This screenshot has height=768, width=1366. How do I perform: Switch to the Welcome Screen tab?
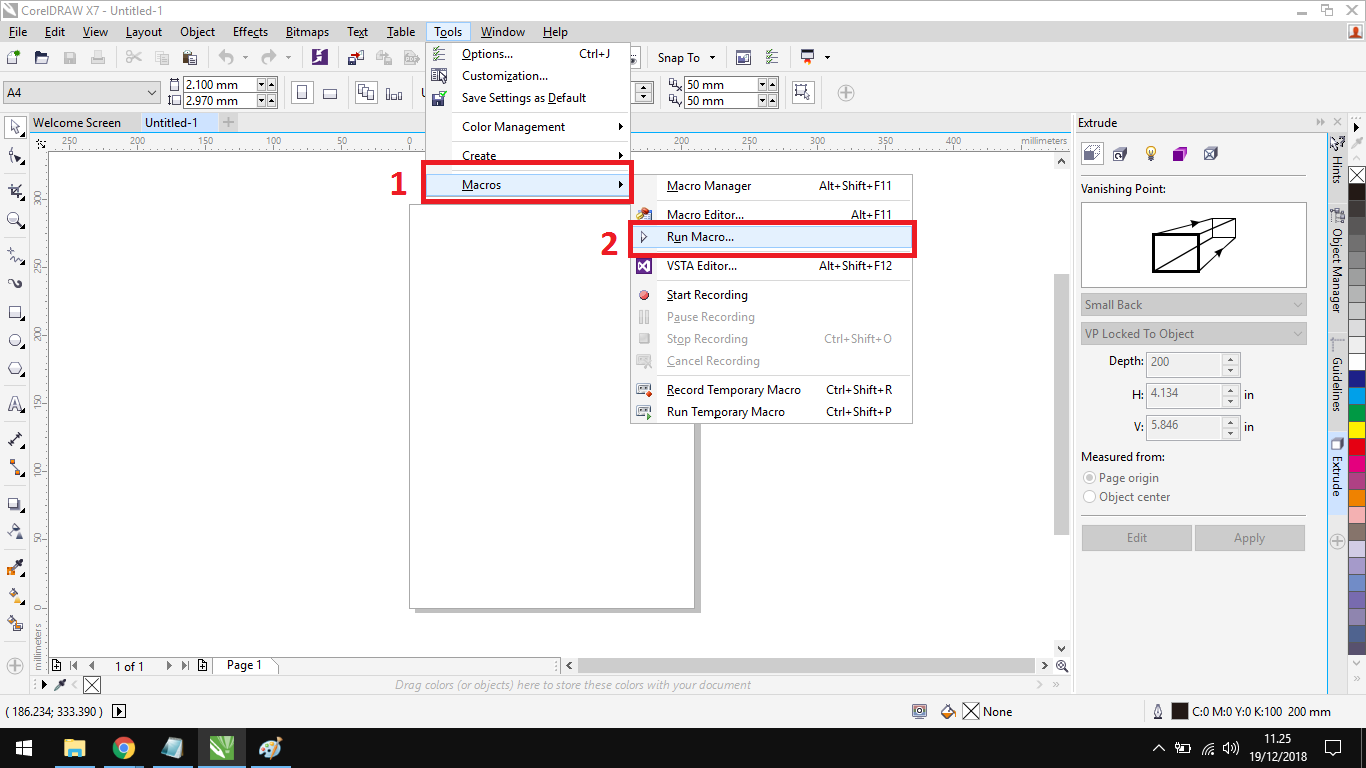pyautogui.click(x=77, y=123)
